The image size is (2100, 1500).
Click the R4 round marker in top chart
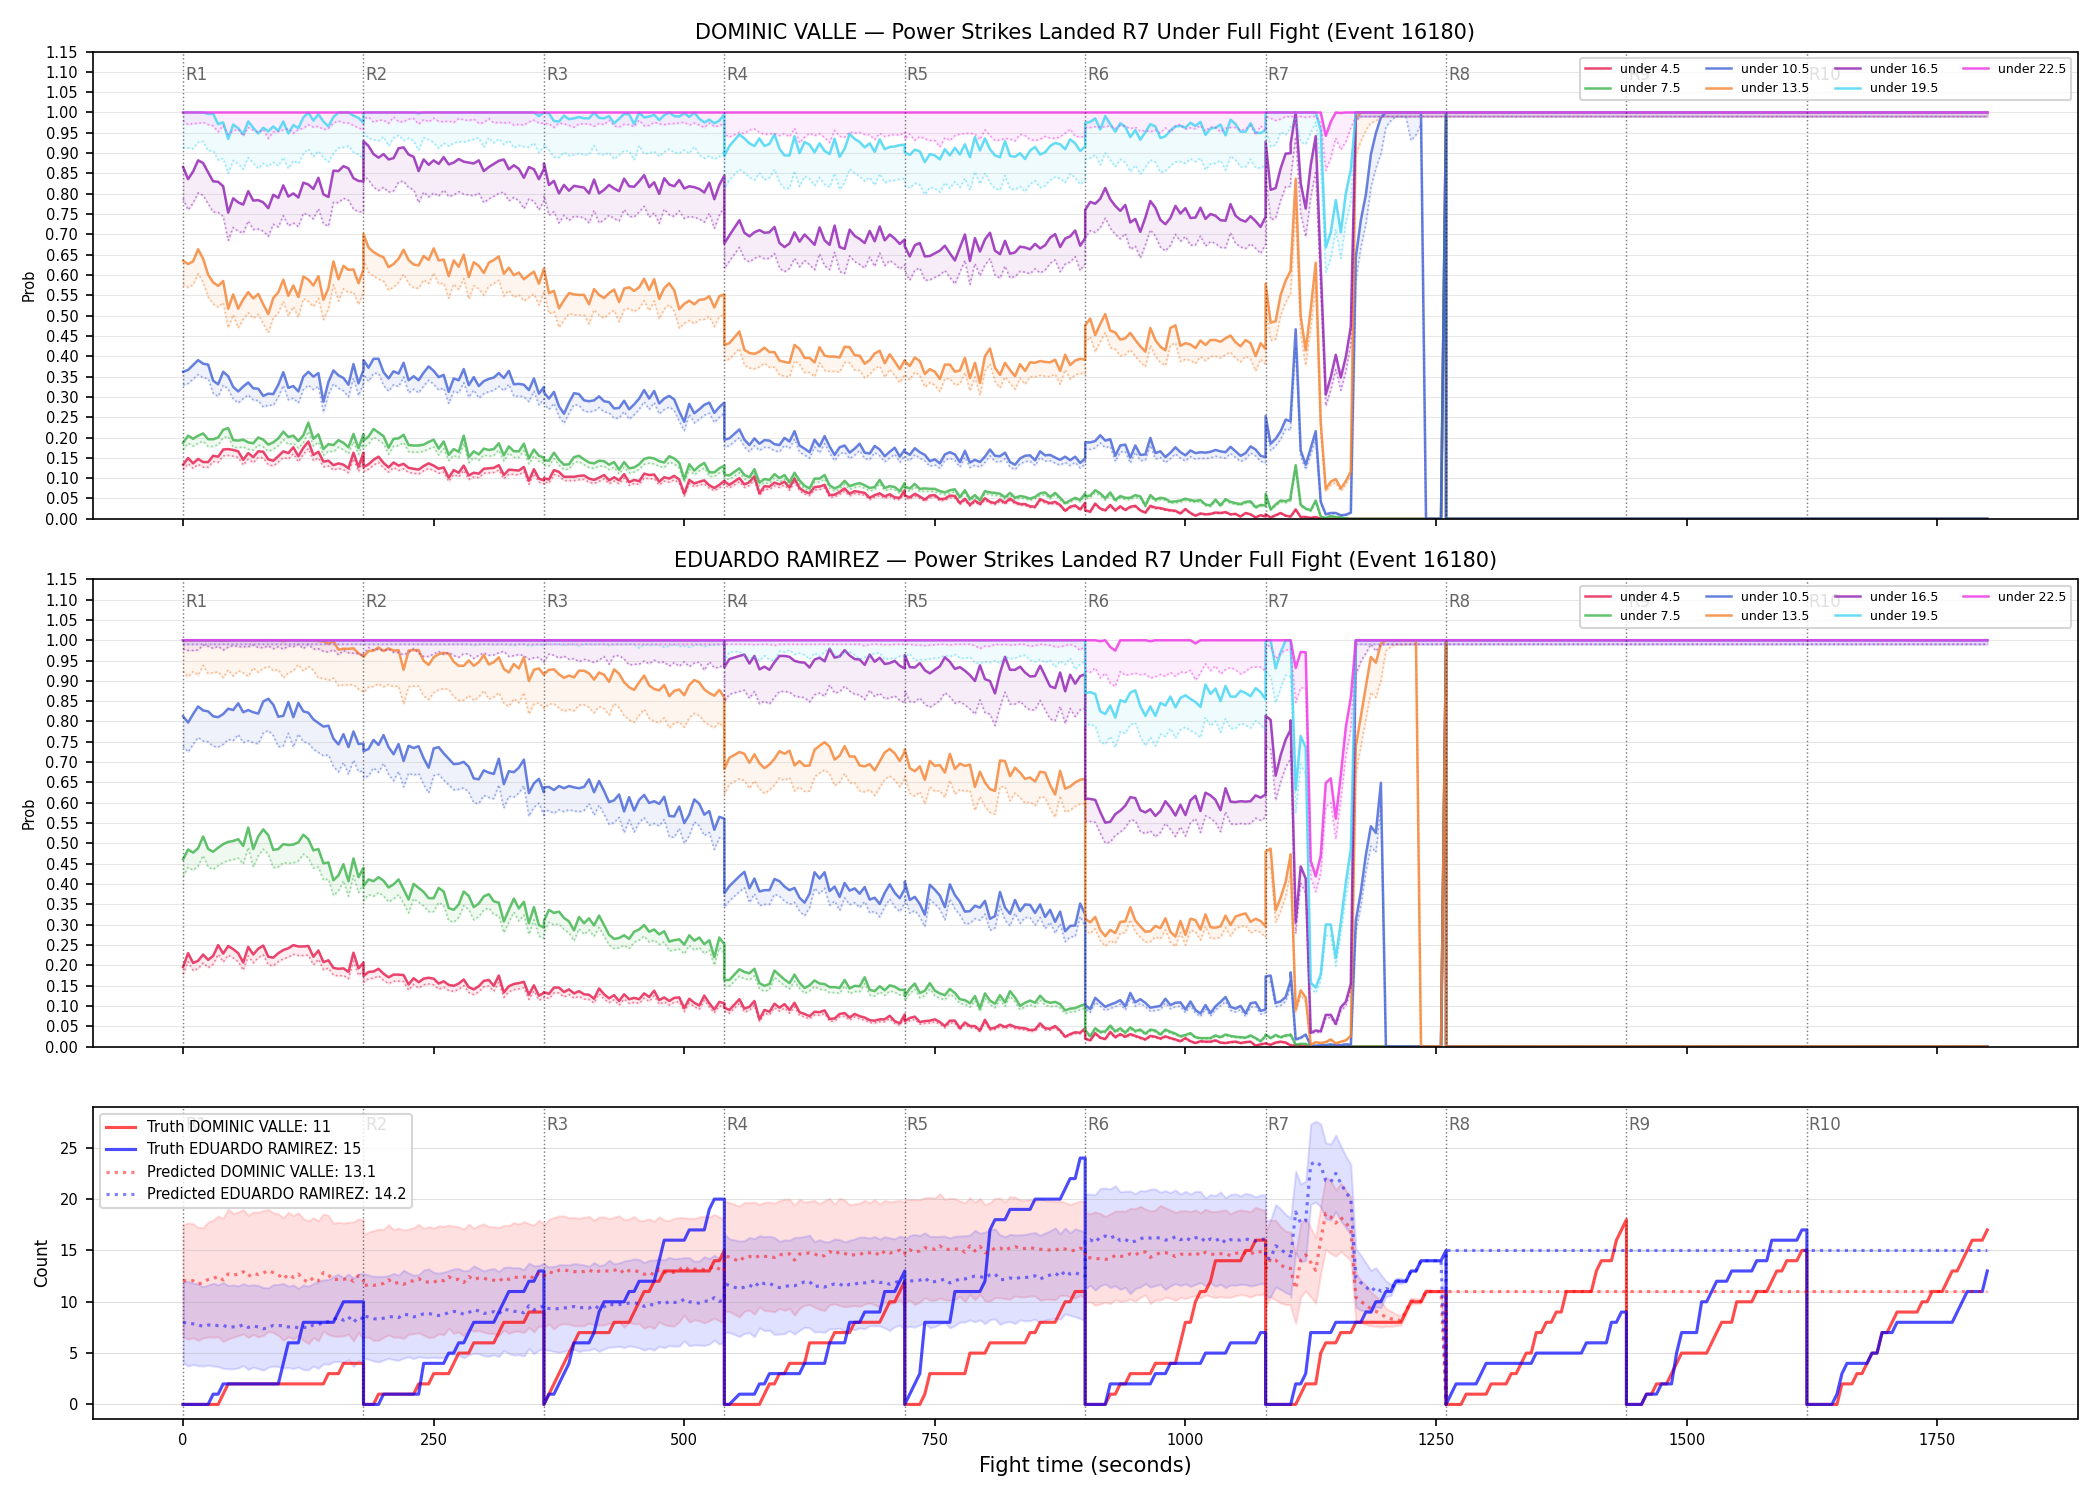point(737,74)
